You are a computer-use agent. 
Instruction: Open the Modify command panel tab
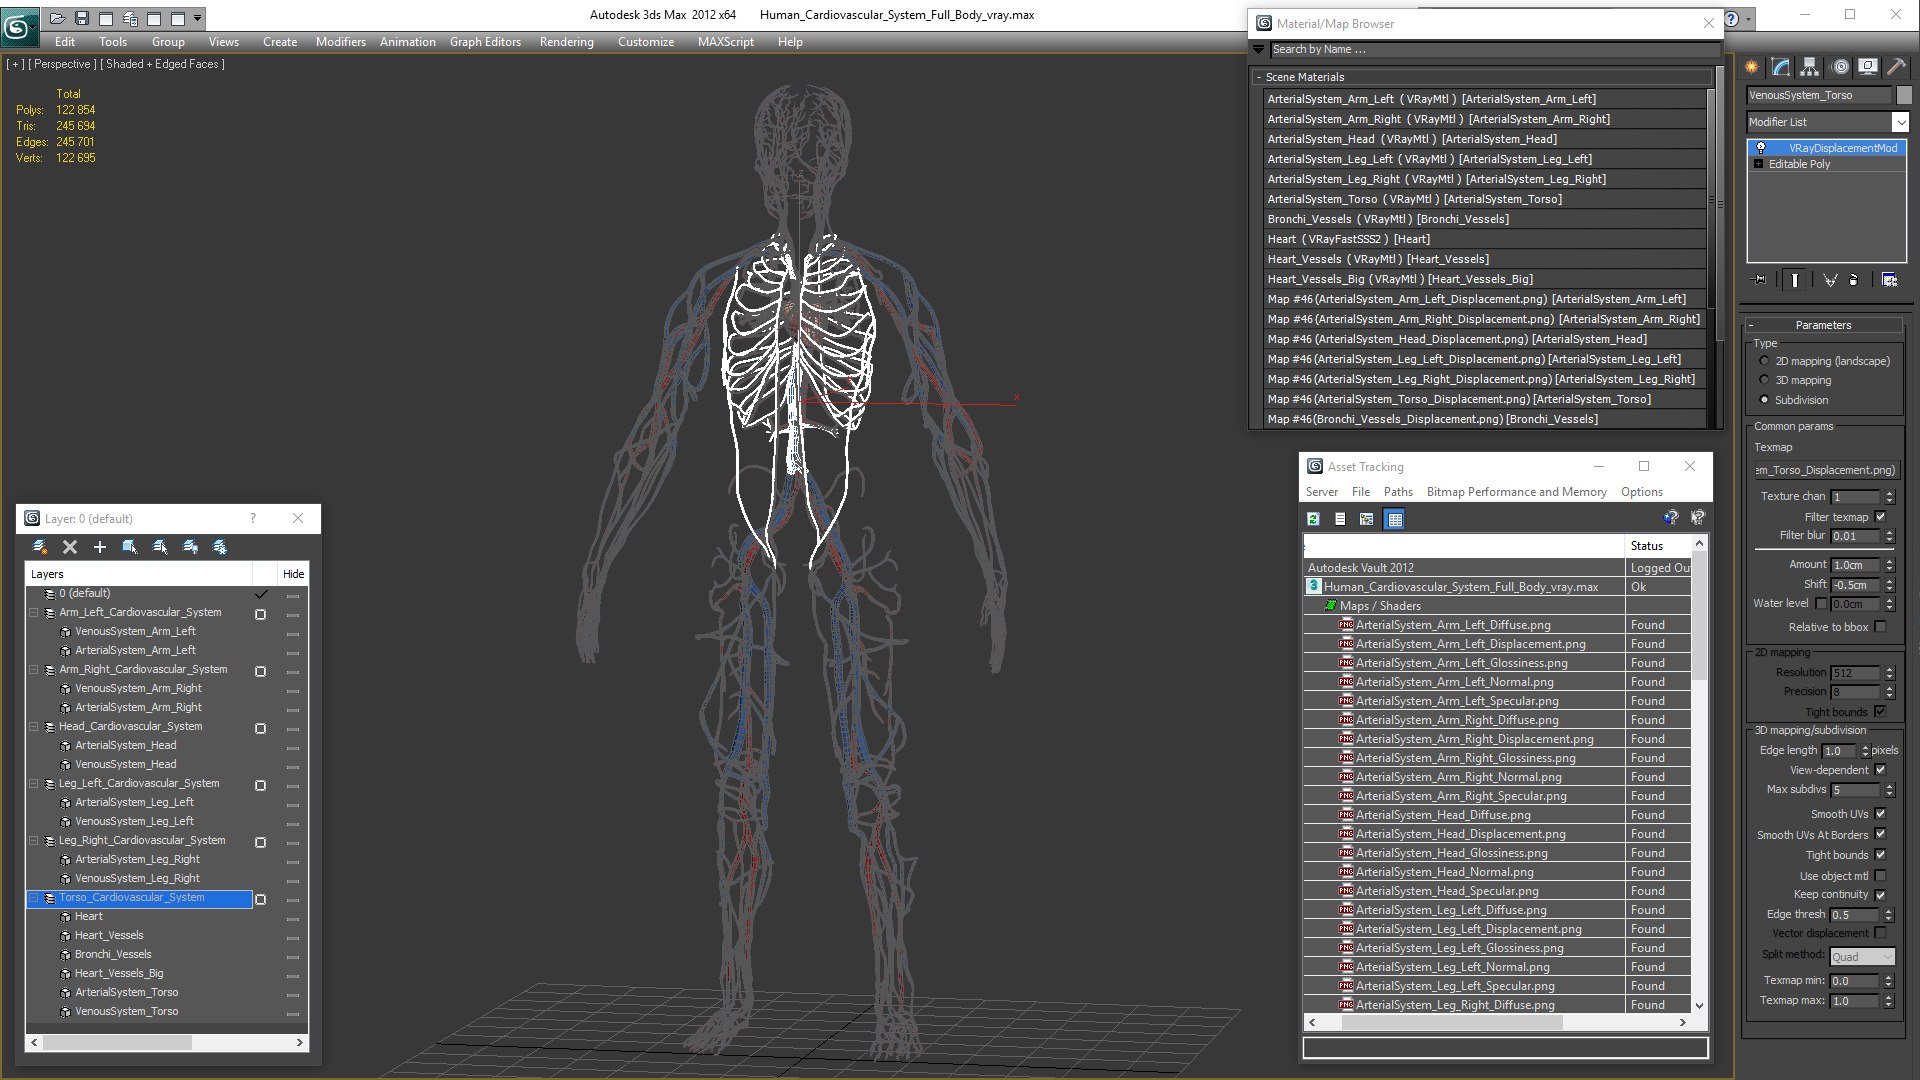pos(1781,67)
